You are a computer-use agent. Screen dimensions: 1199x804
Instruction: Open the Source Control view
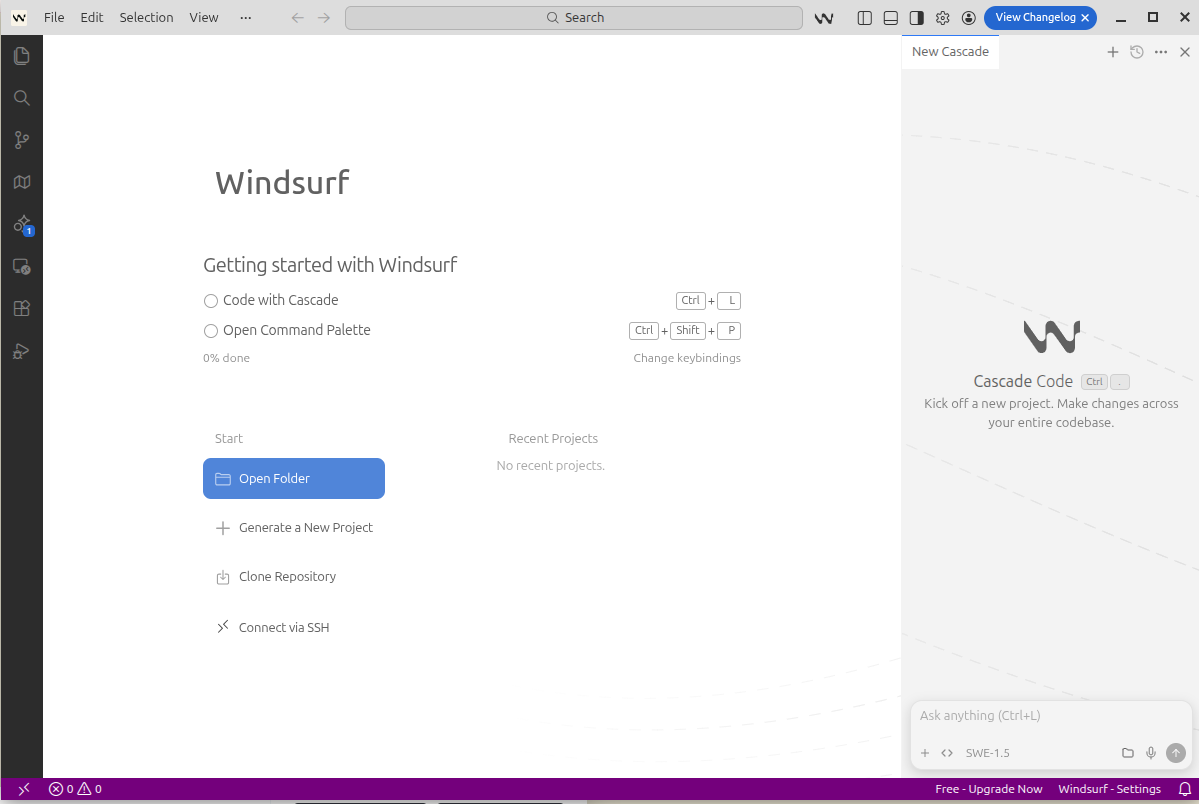coord(21,140)
